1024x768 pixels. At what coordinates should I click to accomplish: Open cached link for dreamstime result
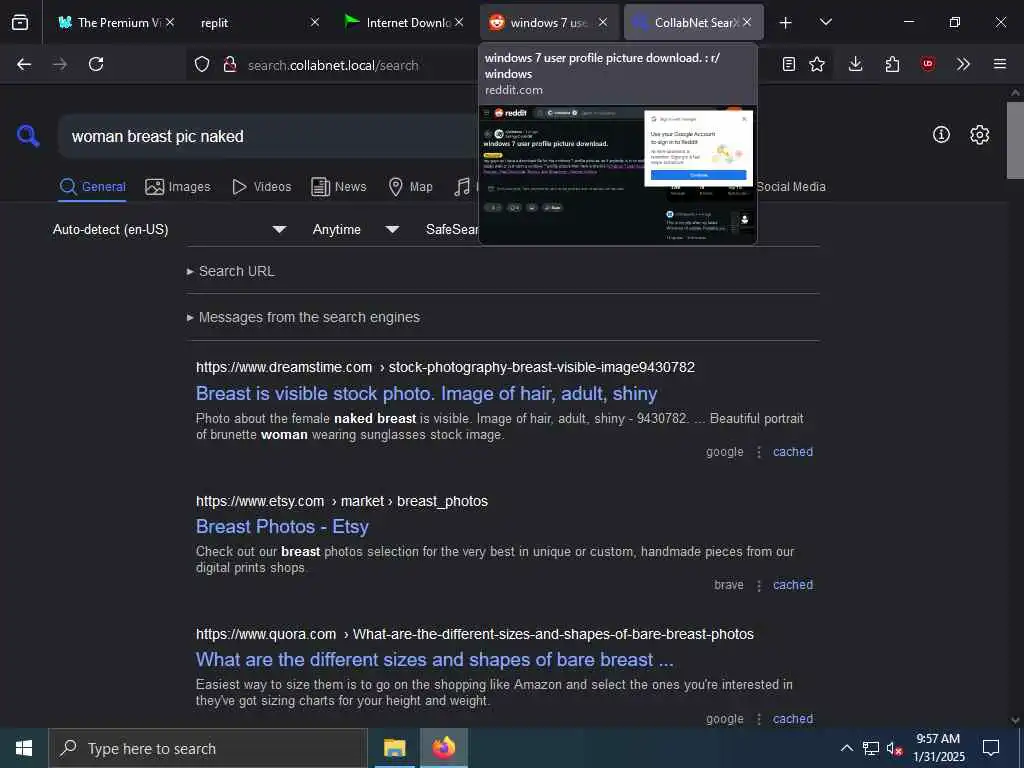pos(793,452)
